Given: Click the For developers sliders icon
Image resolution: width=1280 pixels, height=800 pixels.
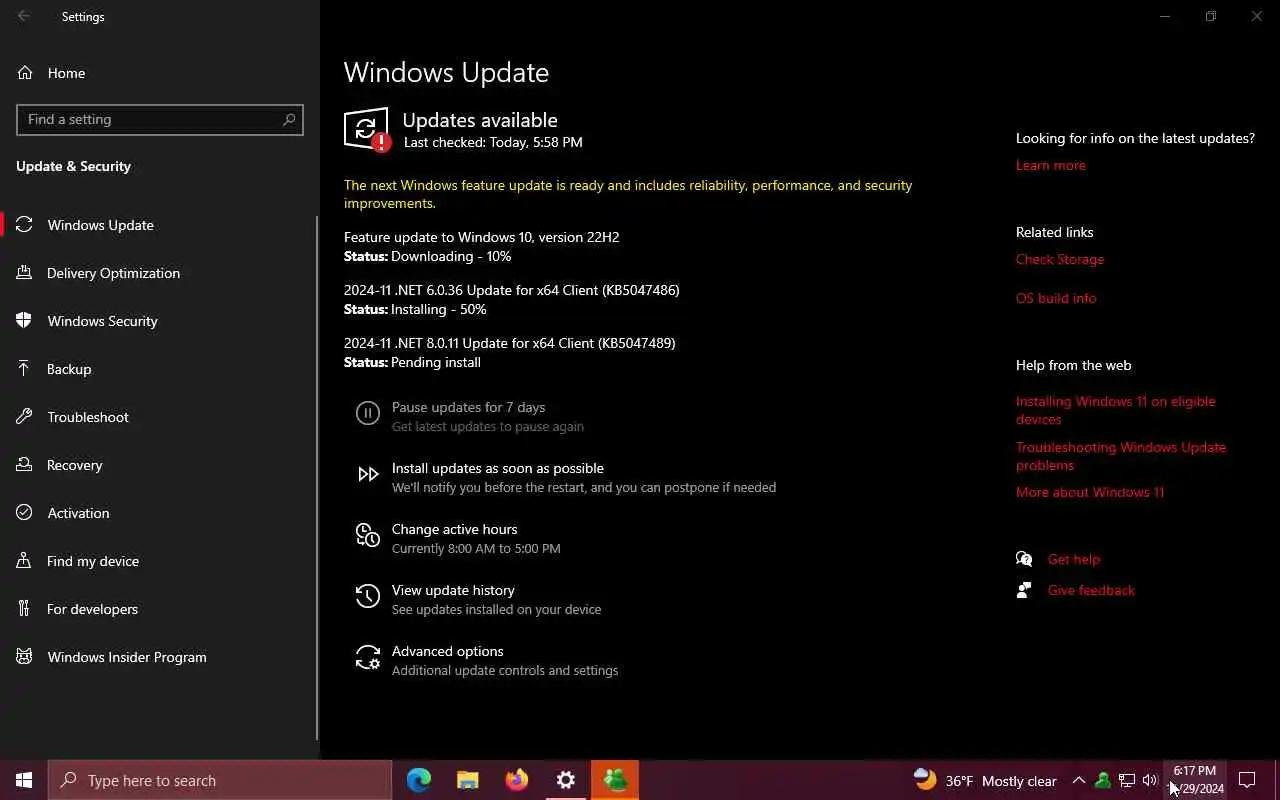Looking at the screenshot, I should tap(25, 609).
